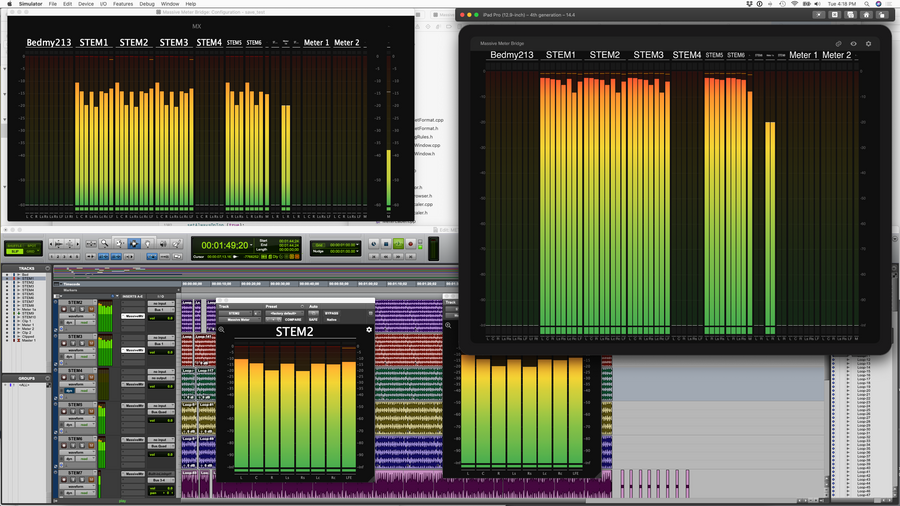Open the Simulator File menu
Image resolution: width=900 pixels, height=506 pixels.
click(x=52, y=3)
